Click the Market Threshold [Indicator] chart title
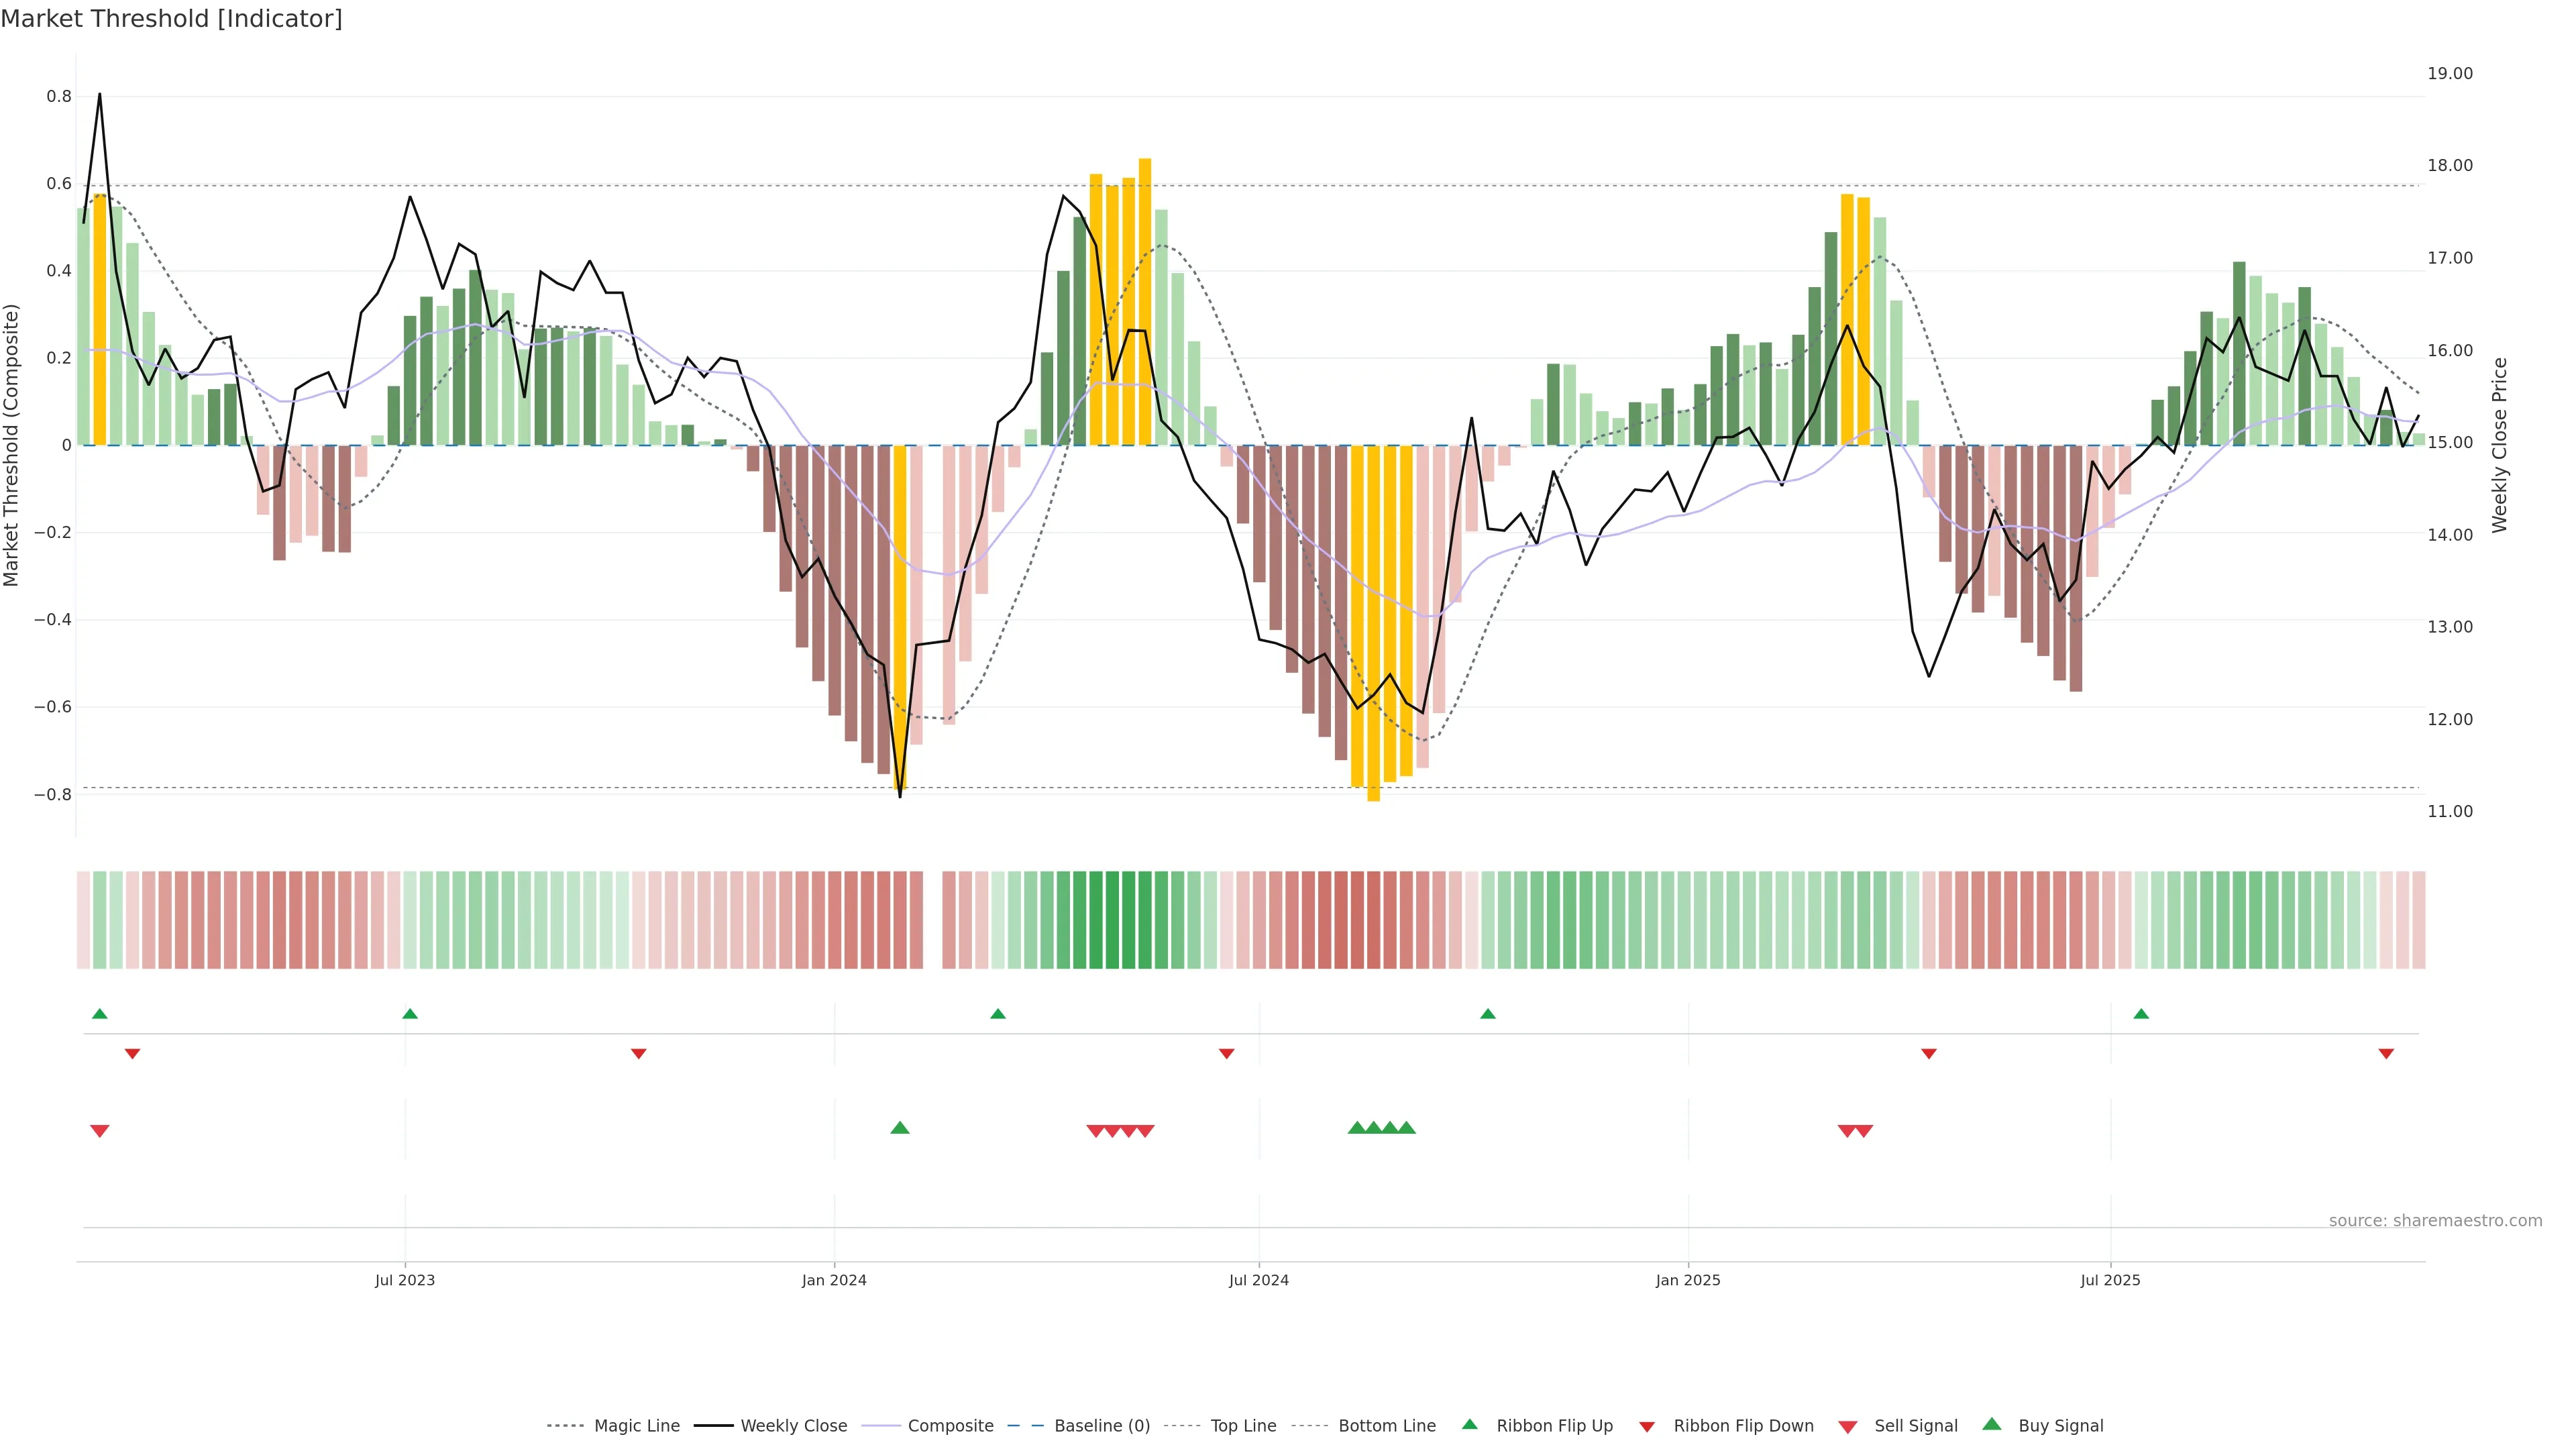 point(171,19)
